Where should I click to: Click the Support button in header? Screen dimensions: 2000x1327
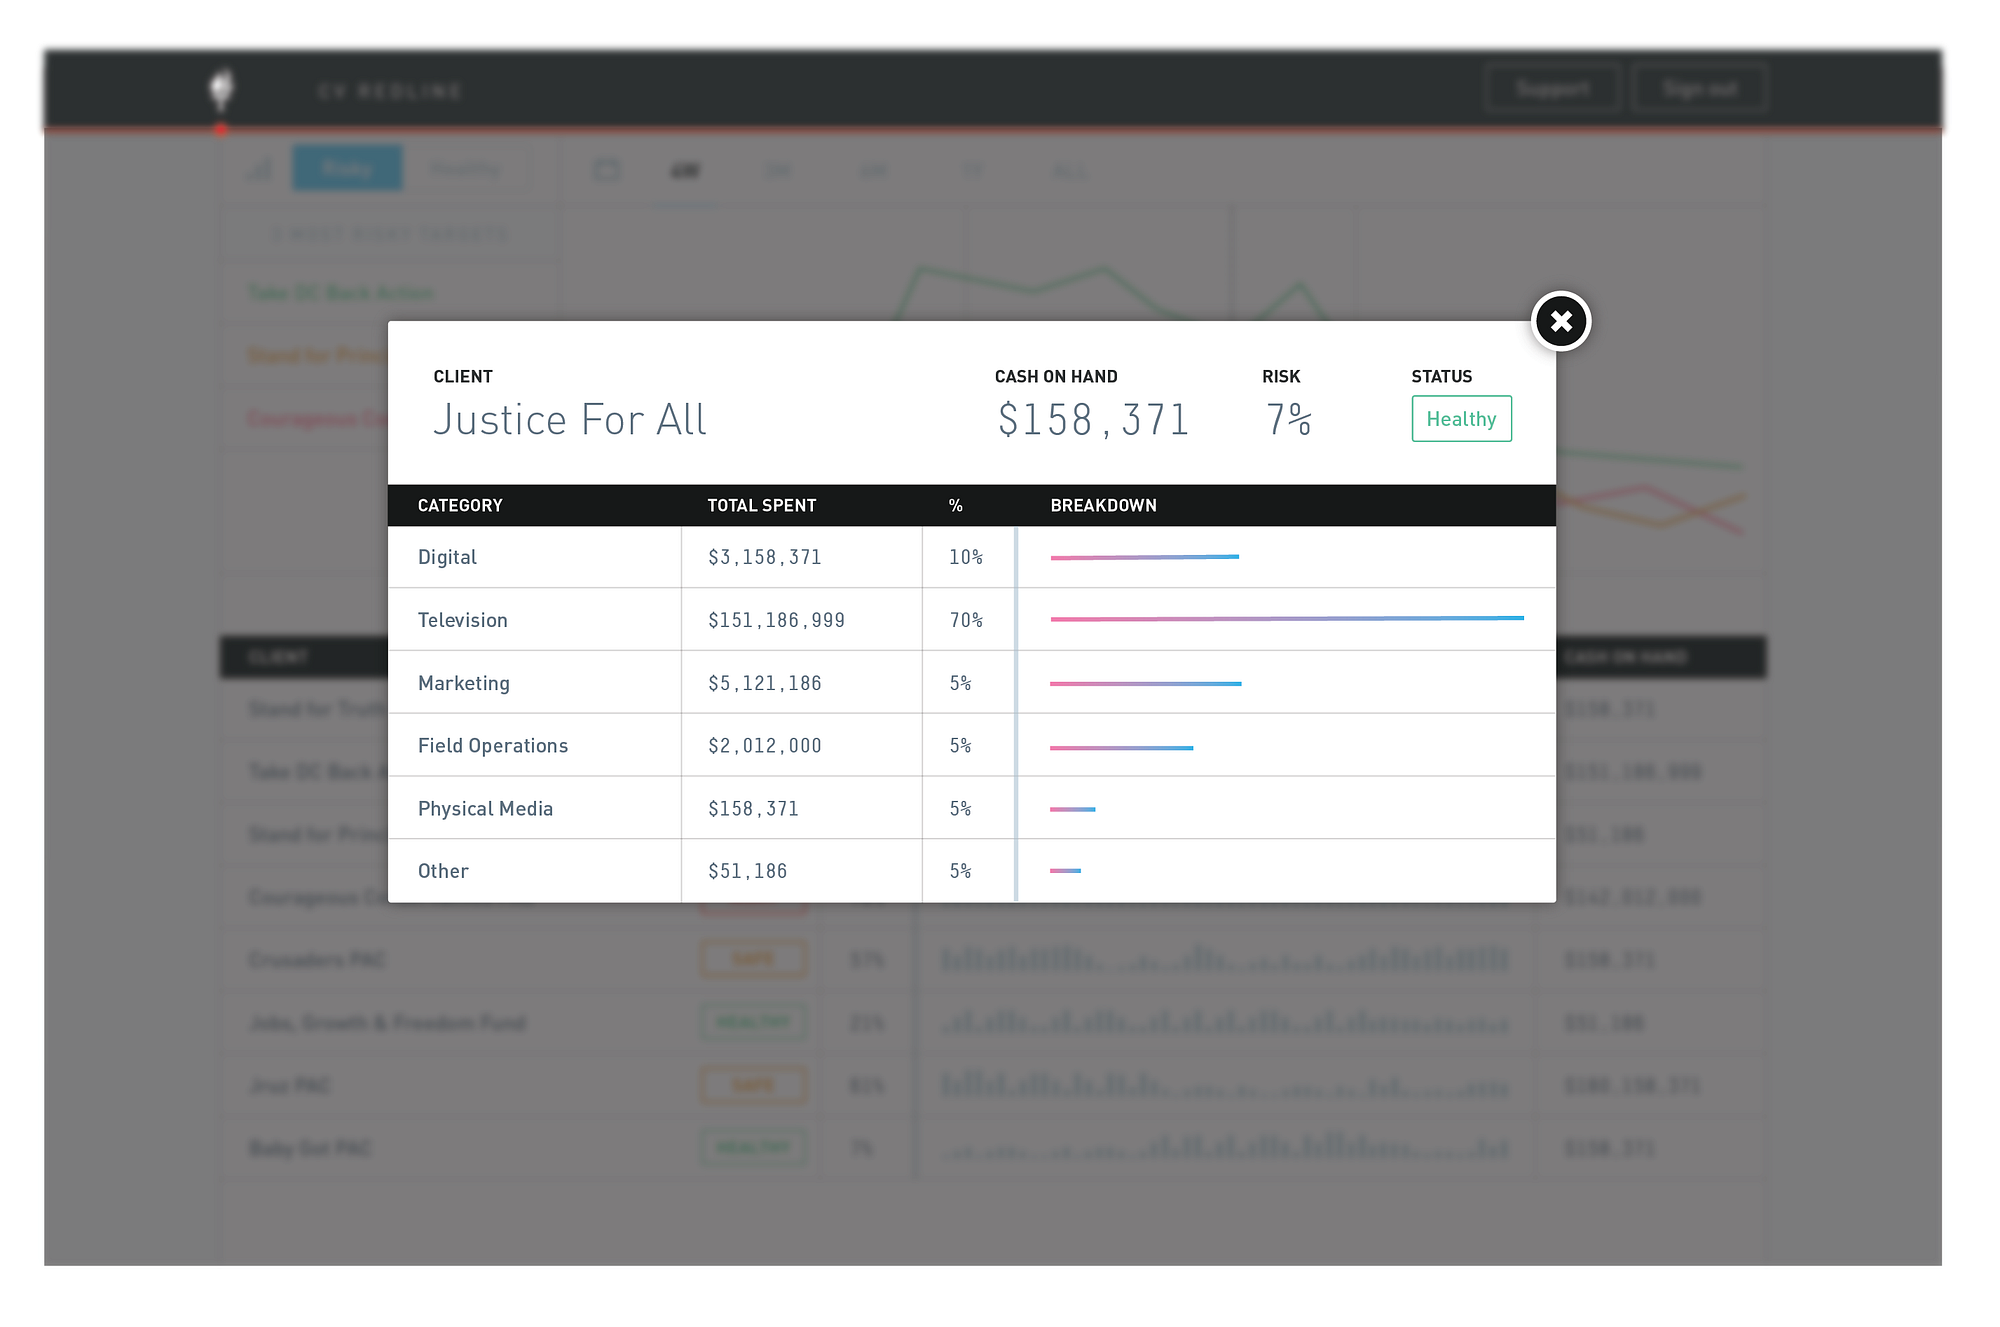click(1552, 89)
